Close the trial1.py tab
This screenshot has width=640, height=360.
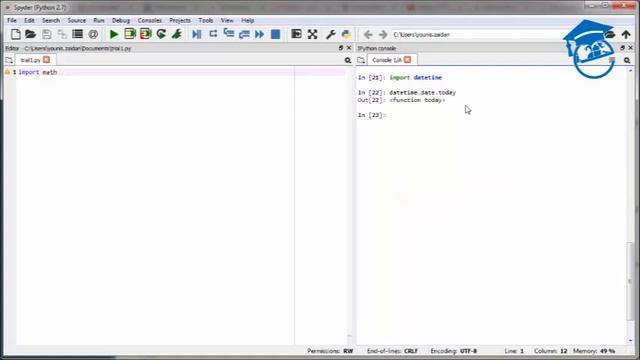tap(47, 60)
